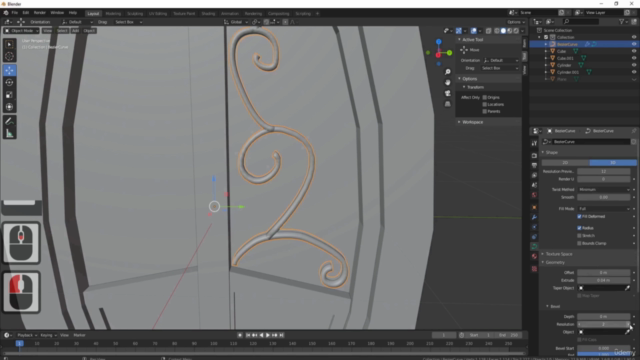Switch to the Modeling workspace tab
Viewport: 640px width, 360px height.
[113, 13]
